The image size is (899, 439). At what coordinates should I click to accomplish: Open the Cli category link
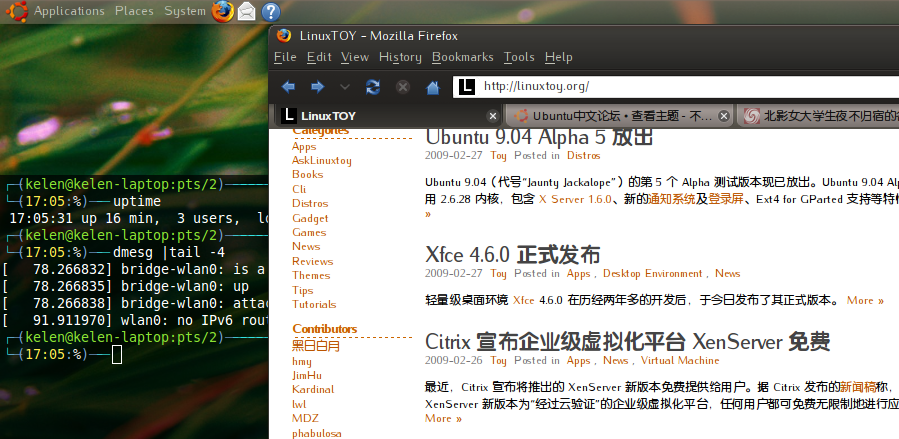coord(299,189)
